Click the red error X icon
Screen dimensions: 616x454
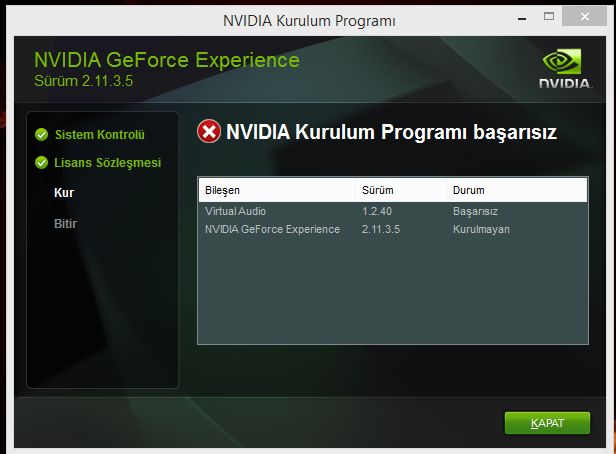[209, 131]
